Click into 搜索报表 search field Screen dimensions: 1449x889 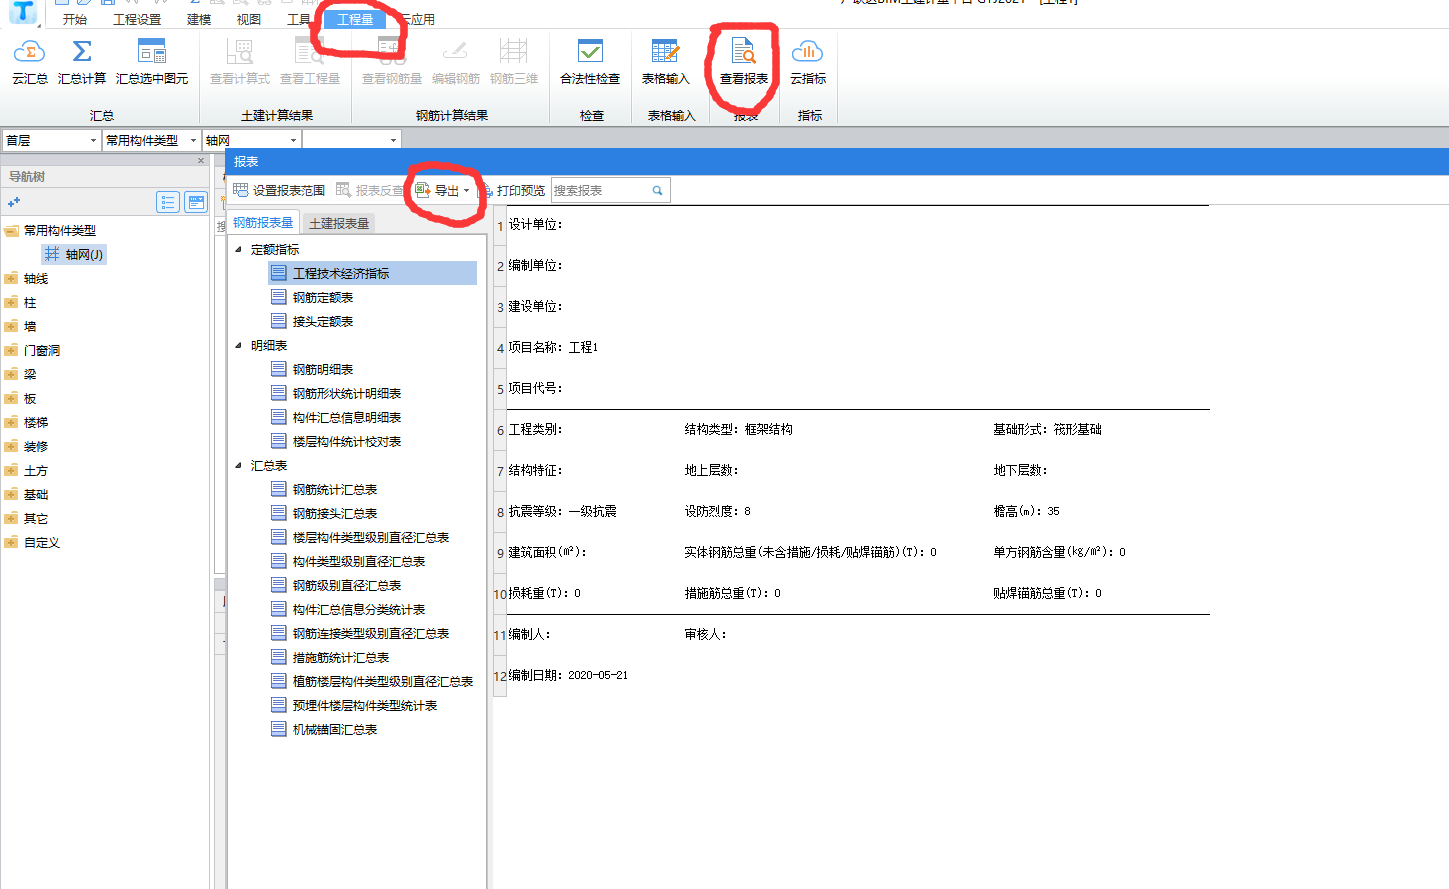coord(601,190)
